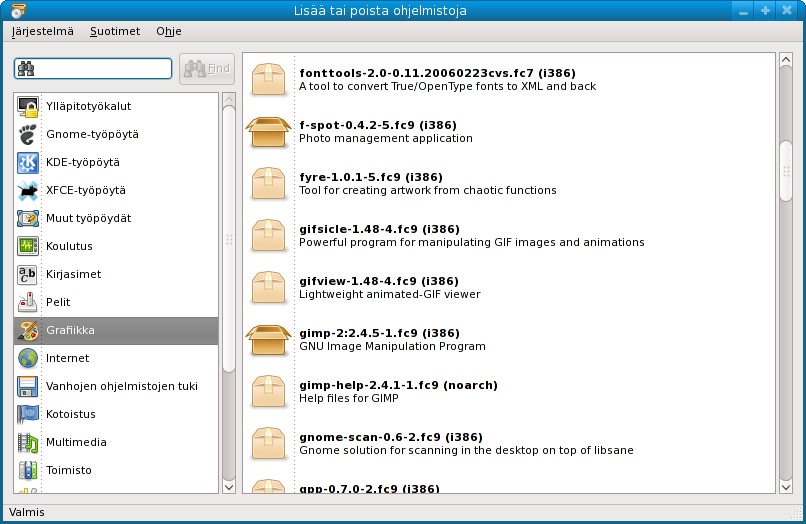Select the gnome-scan-0.6-2.fc9 package entry
This screenshot has width=806, height=524.
tap(464, 443)
